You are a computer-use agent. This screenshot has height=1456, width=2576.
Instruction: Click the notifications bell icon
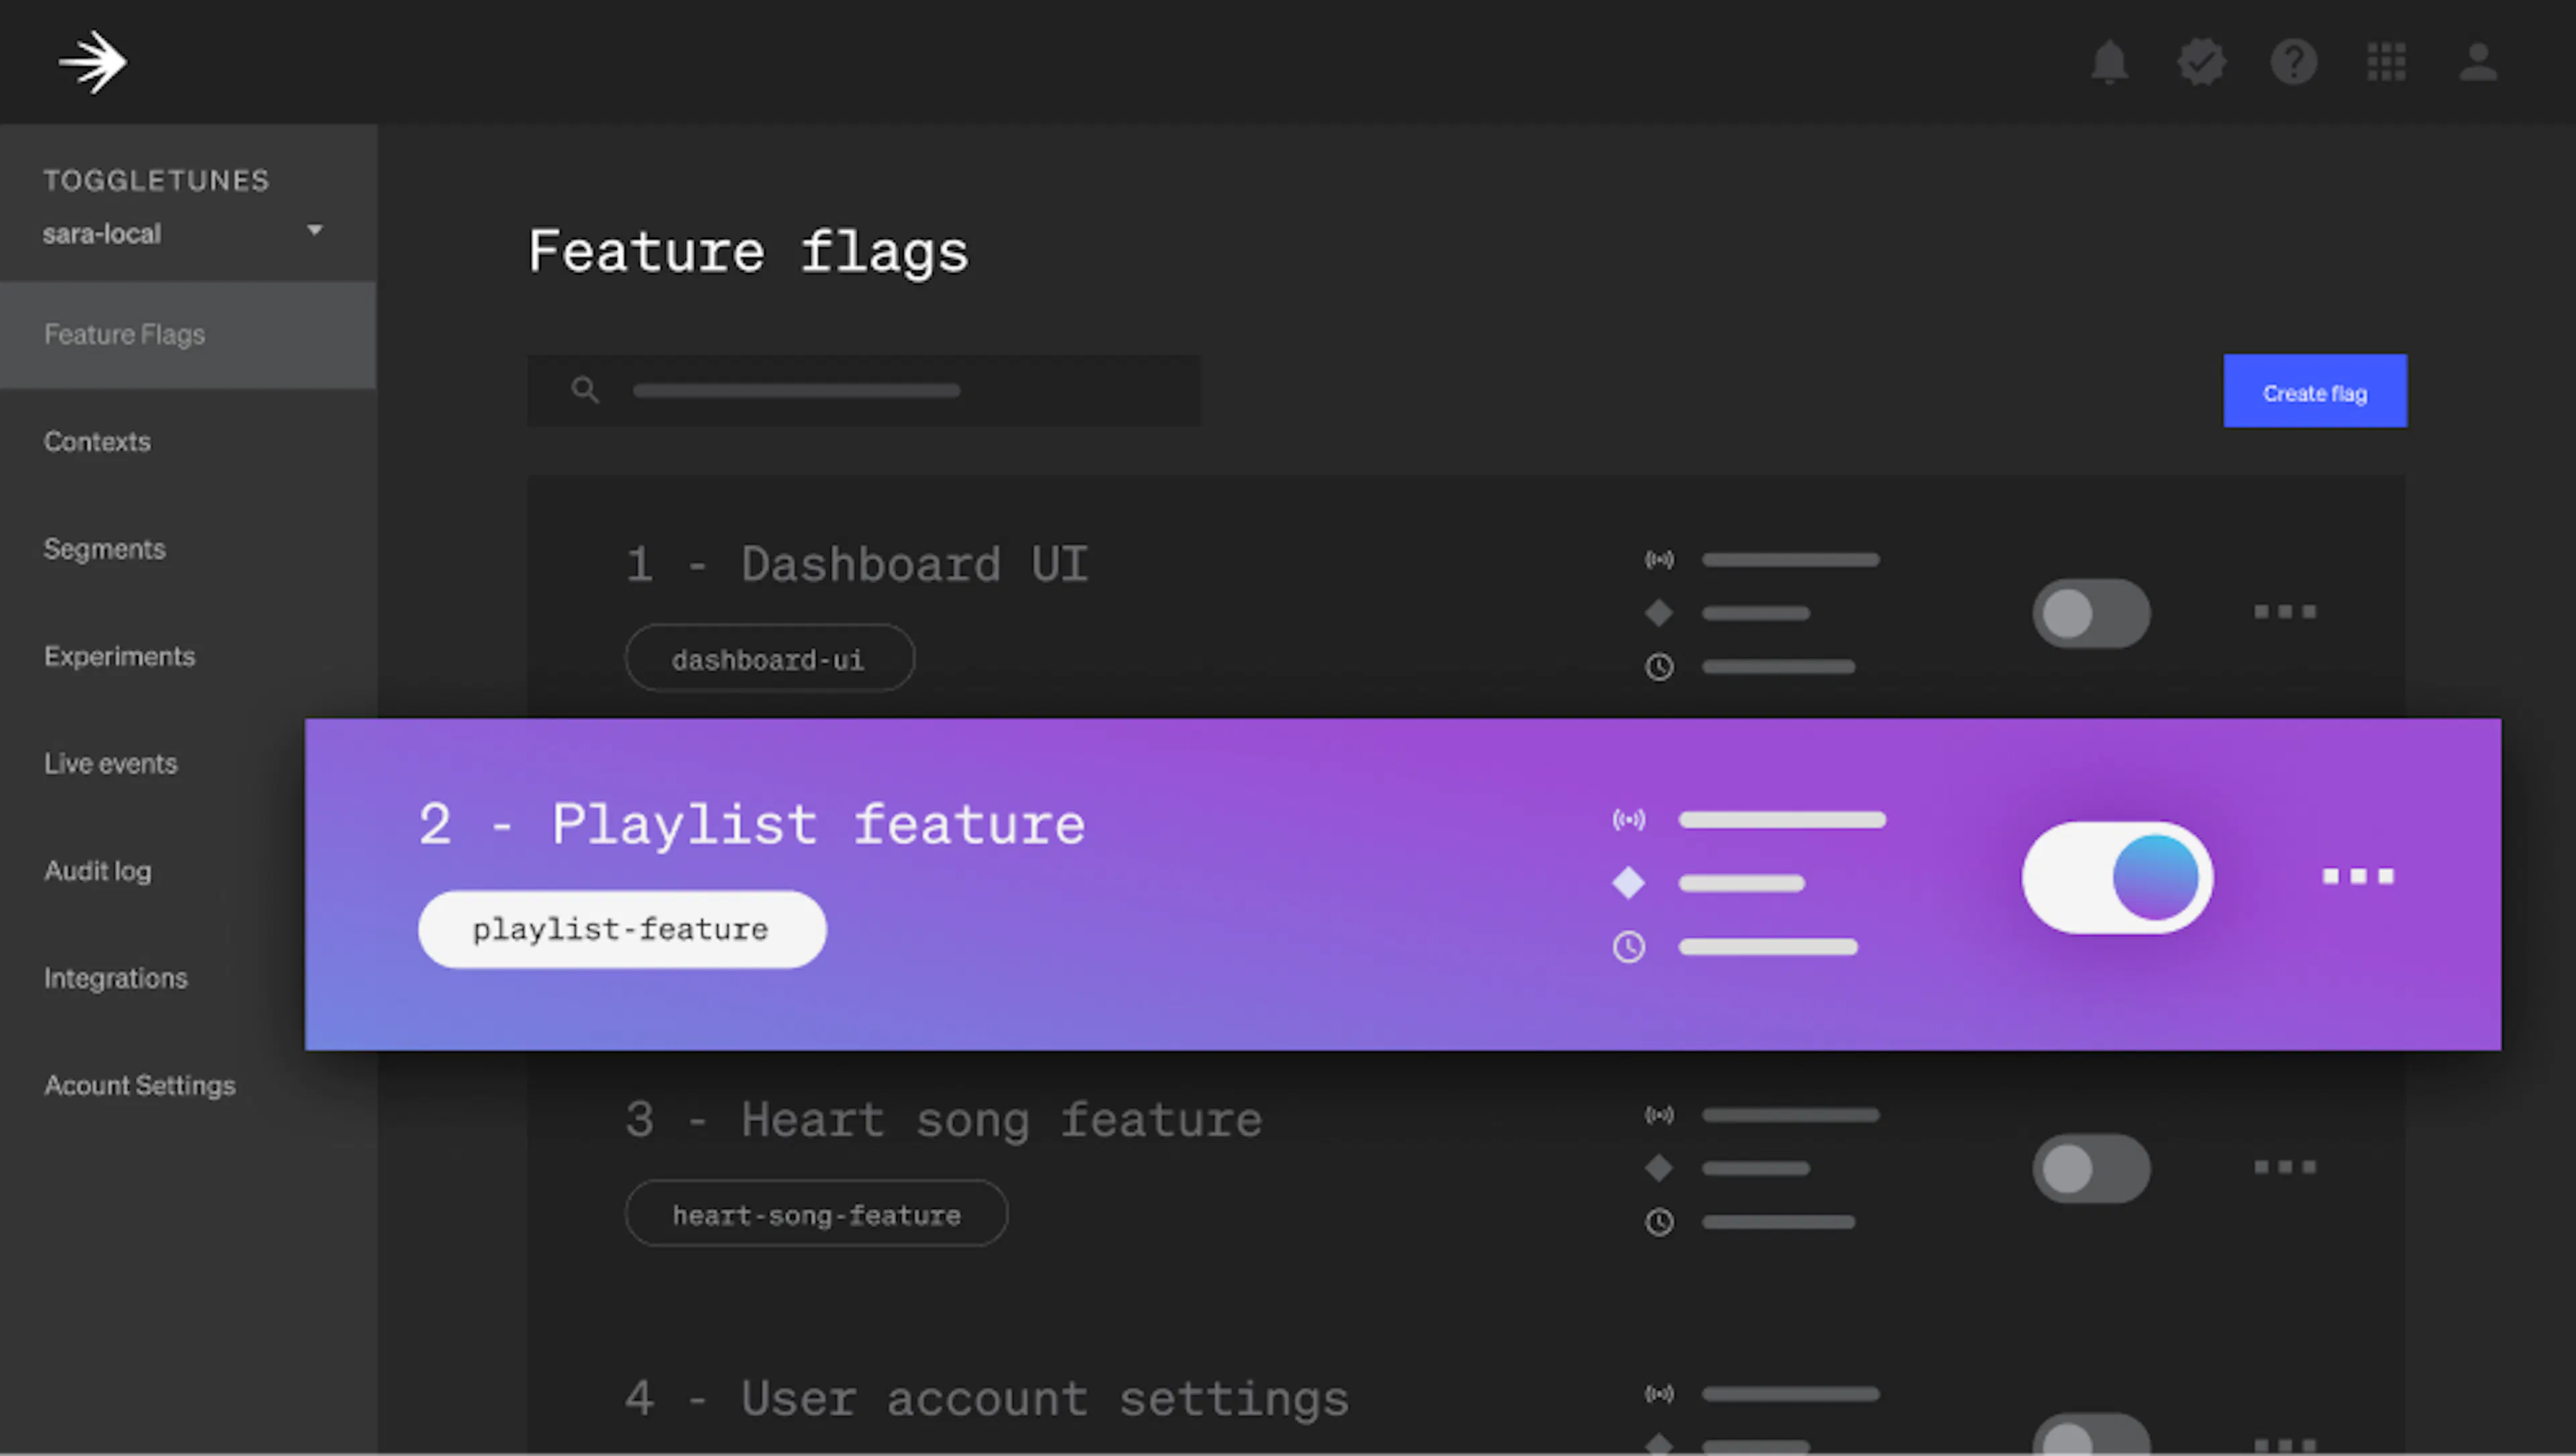2110,62
